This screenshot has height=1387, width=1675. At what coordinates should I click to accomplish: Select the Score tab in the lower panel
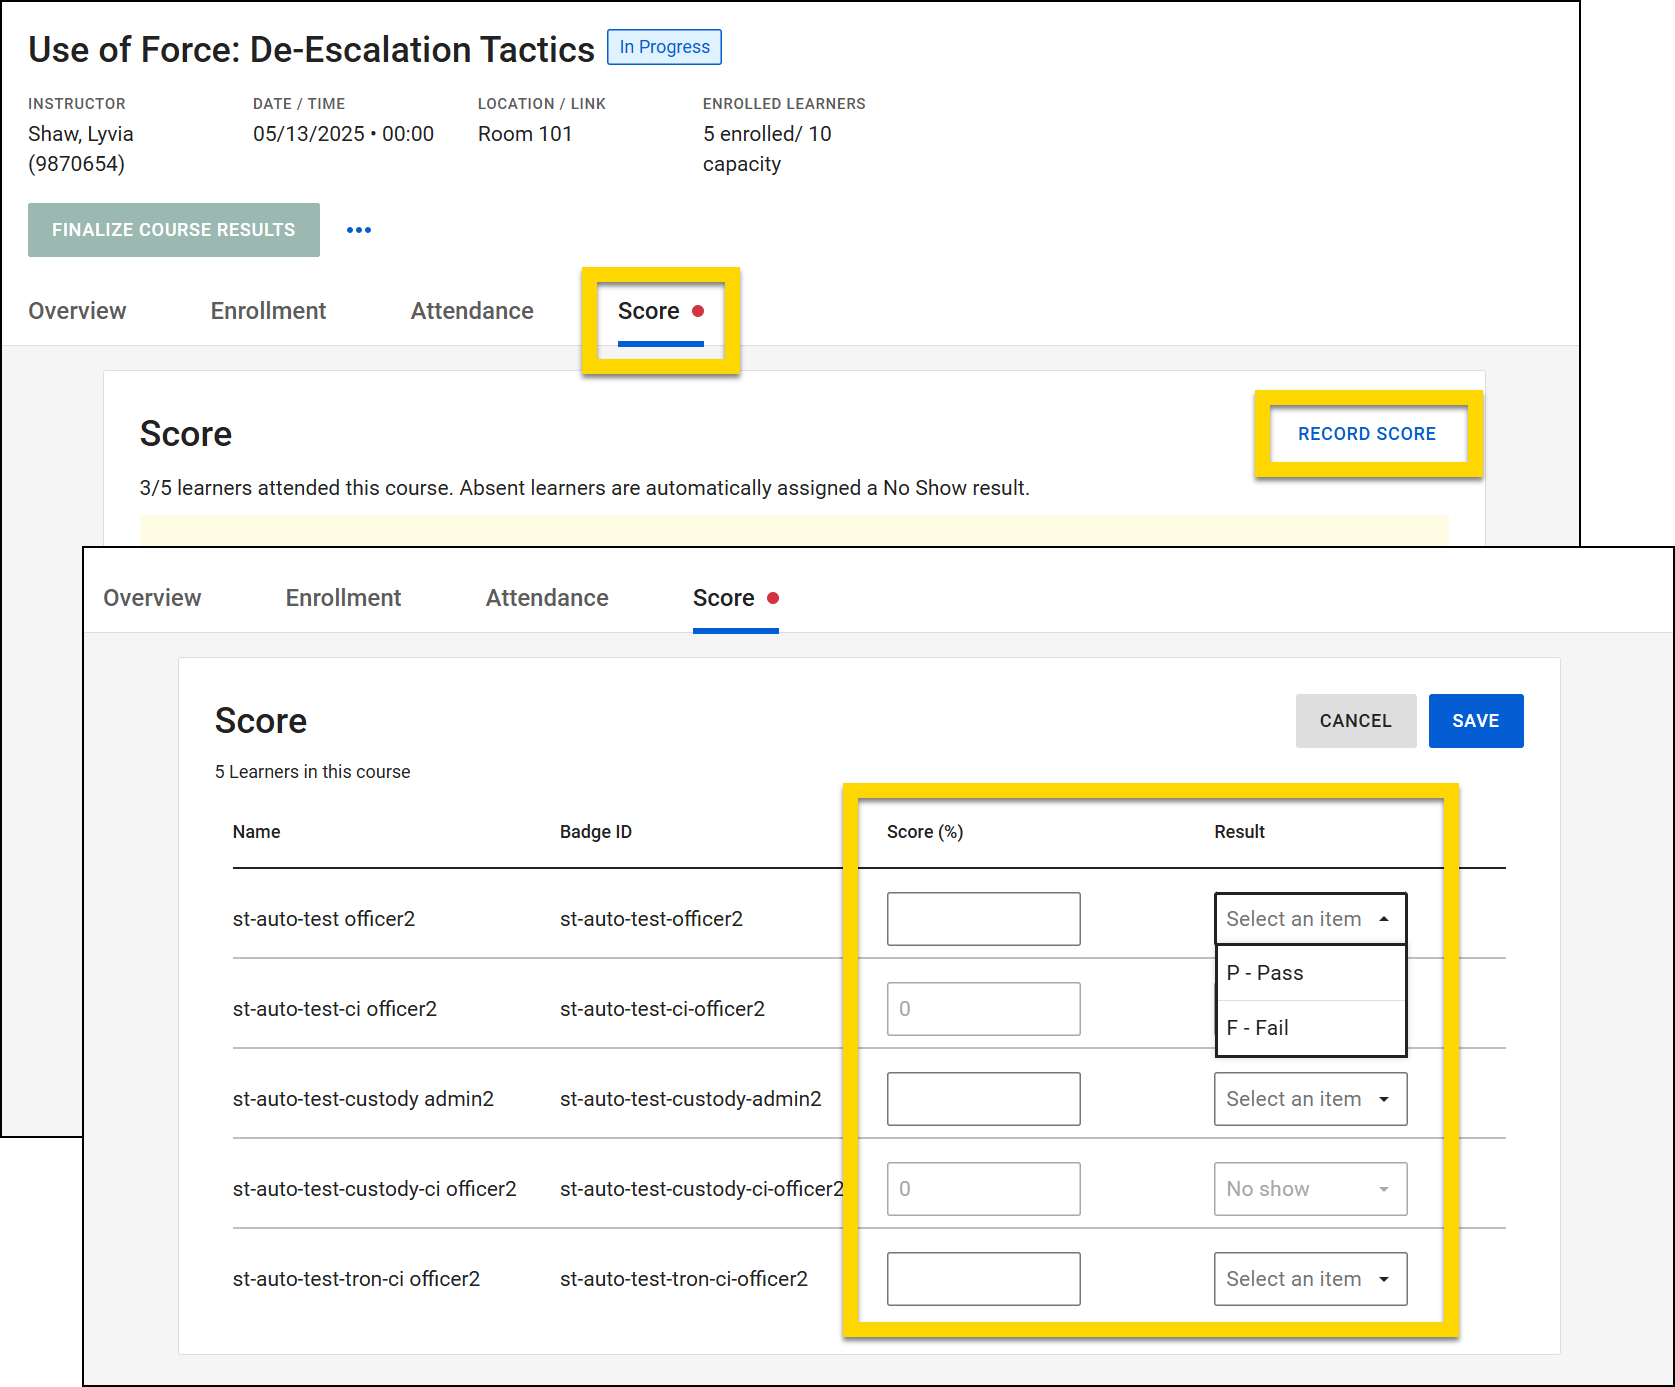723,597
